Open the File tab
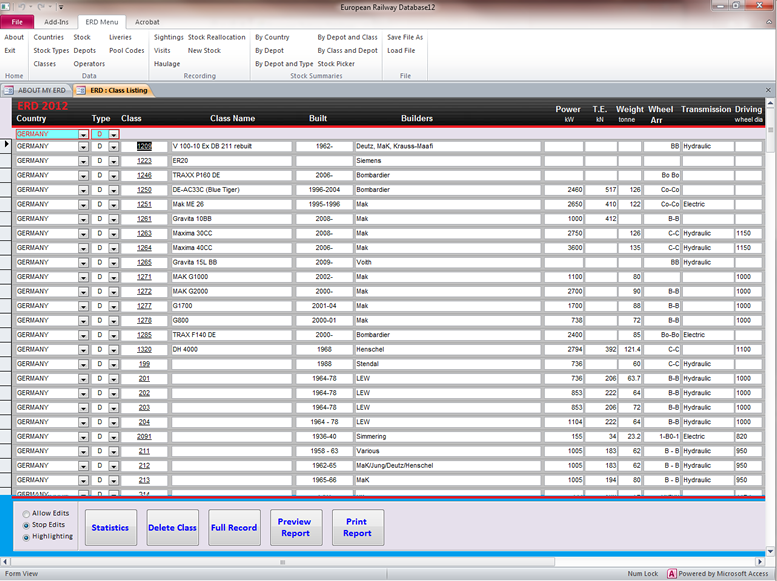777x581 pixels. click(x=17, y=22)
